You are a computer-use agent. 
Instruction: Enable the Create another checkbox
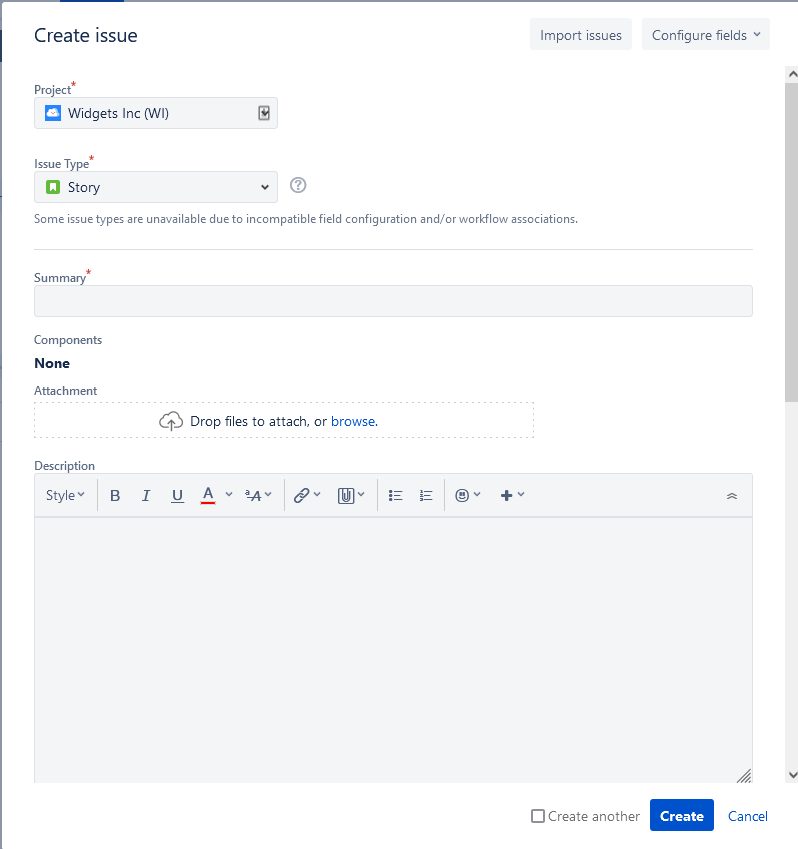coord(538,816)
